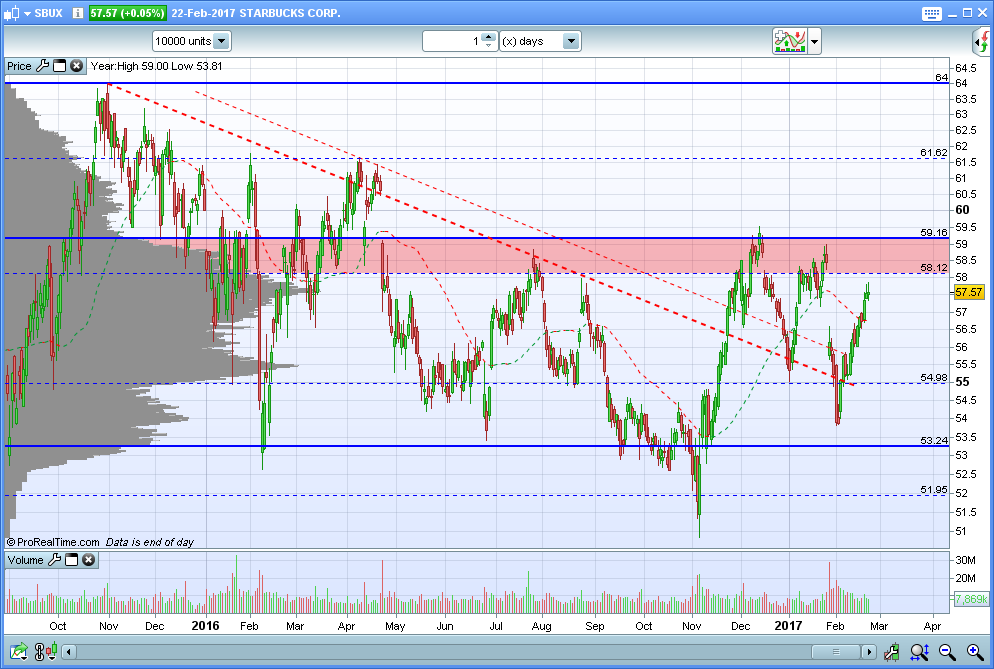Maximize the Volume panel window icon
The image size is (994, 669).
point(72,560)
